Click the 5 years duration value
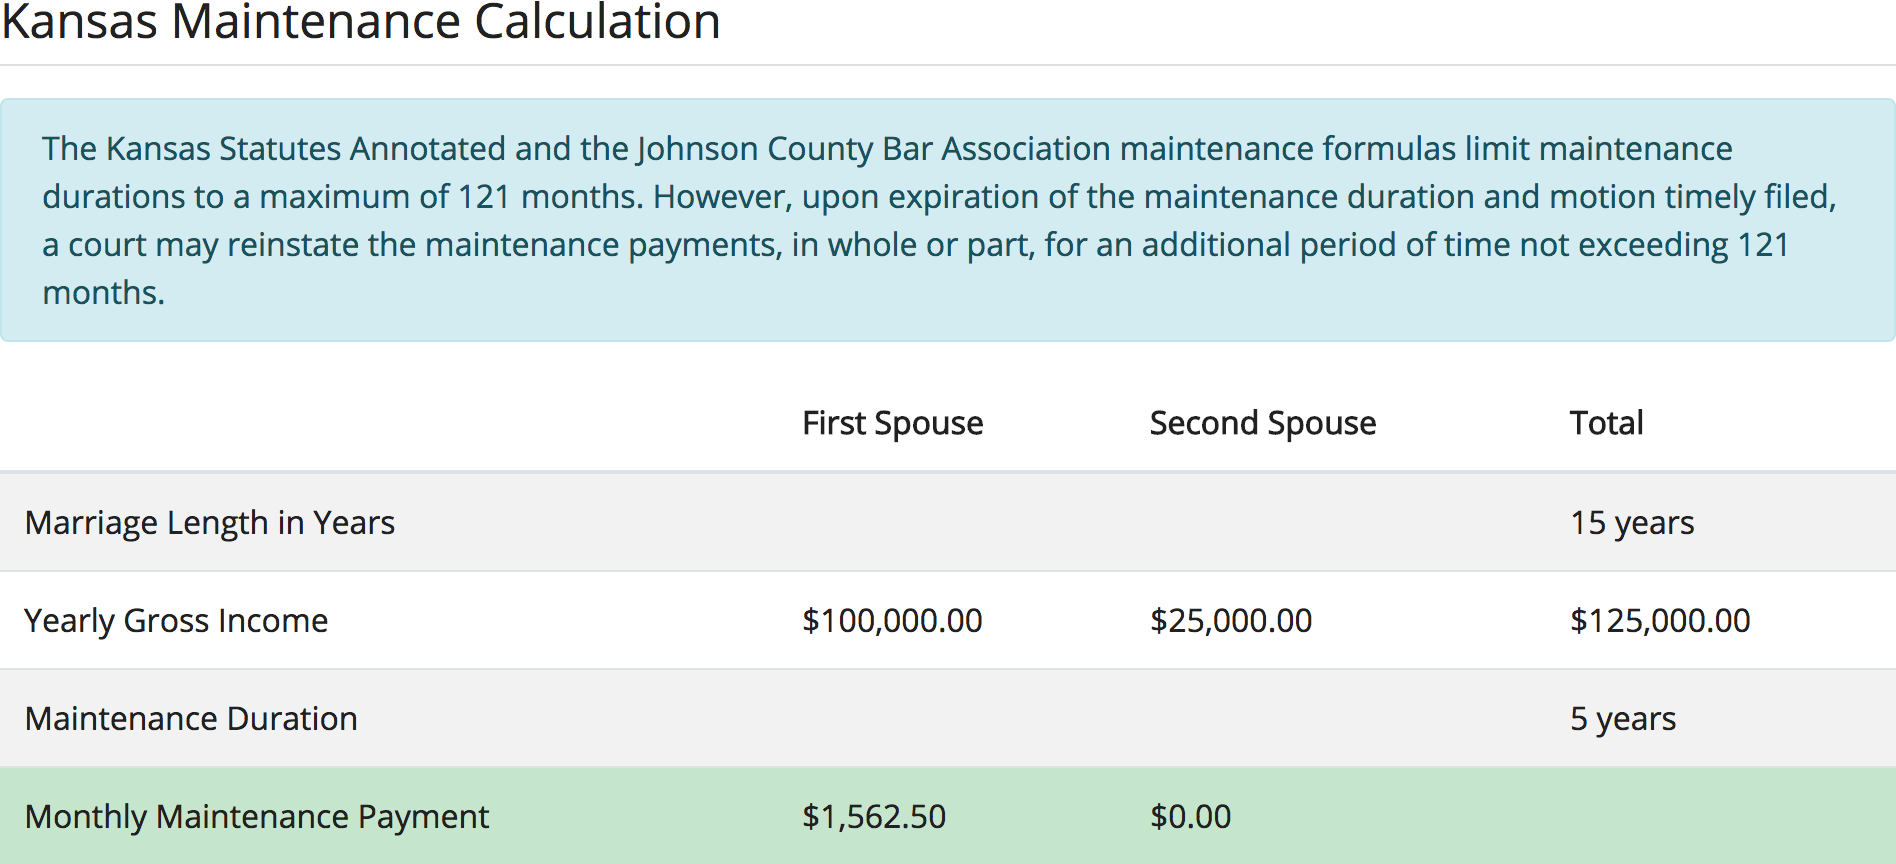 click(1622, 718)
